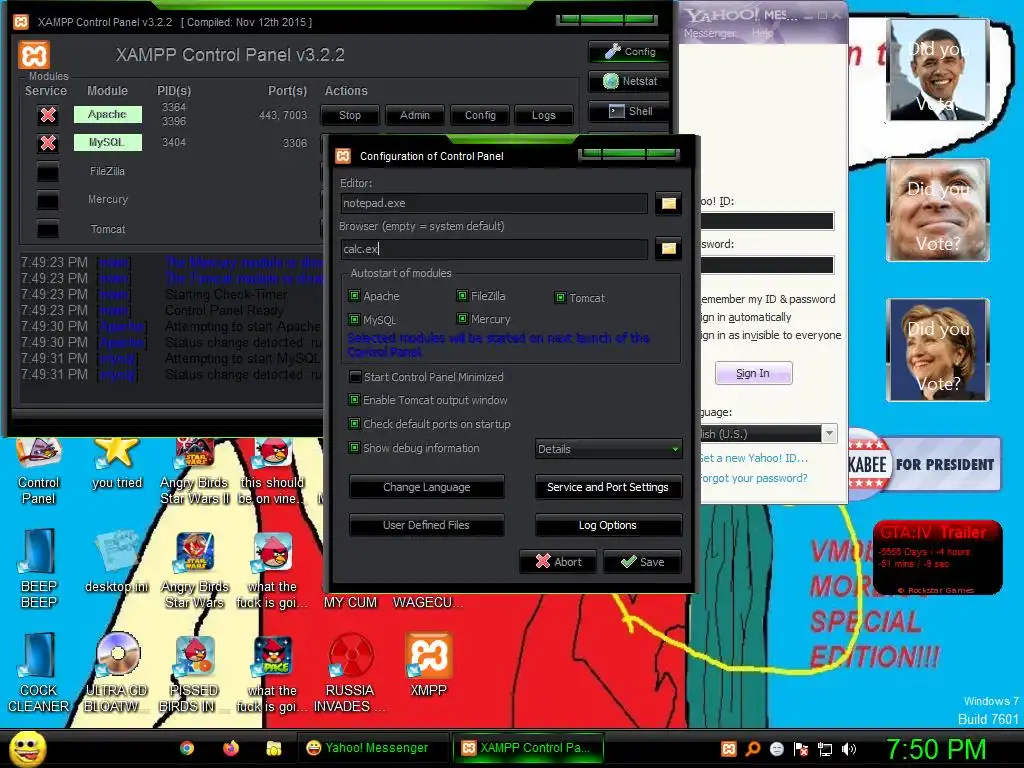Click the Obama 'Did you Vote?' thumbnail
The width and height of the screenshot is (1024, 768).
pos(938,70)
